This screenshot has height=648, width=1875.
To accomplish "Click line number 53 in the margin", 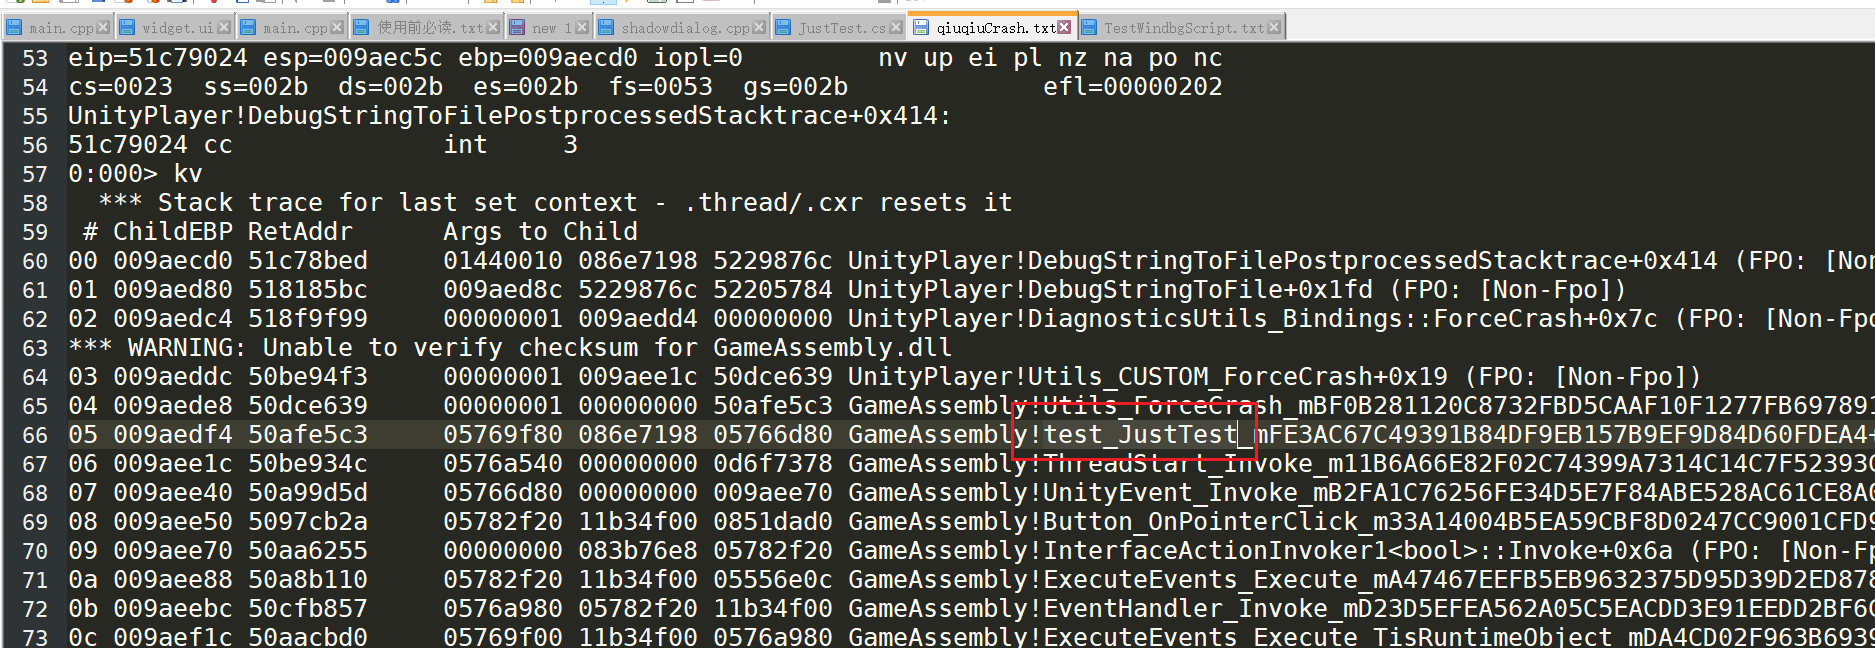I will point(35,58).
